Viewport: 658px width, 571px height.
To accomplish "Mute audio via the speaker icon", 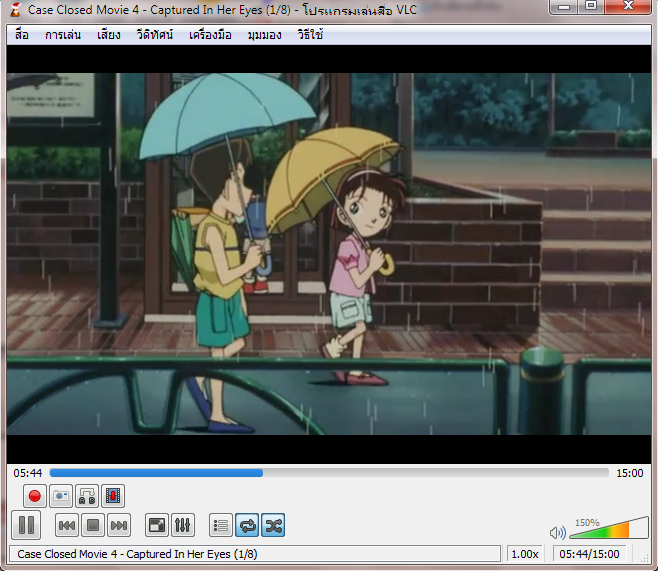I will tap(558, 533).
